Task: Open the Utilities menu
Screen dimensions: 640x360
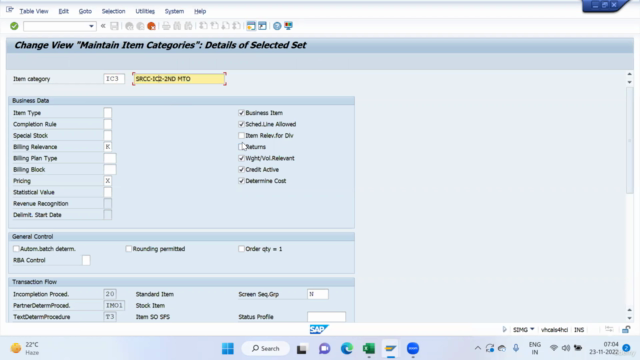Action: point(145,11)
